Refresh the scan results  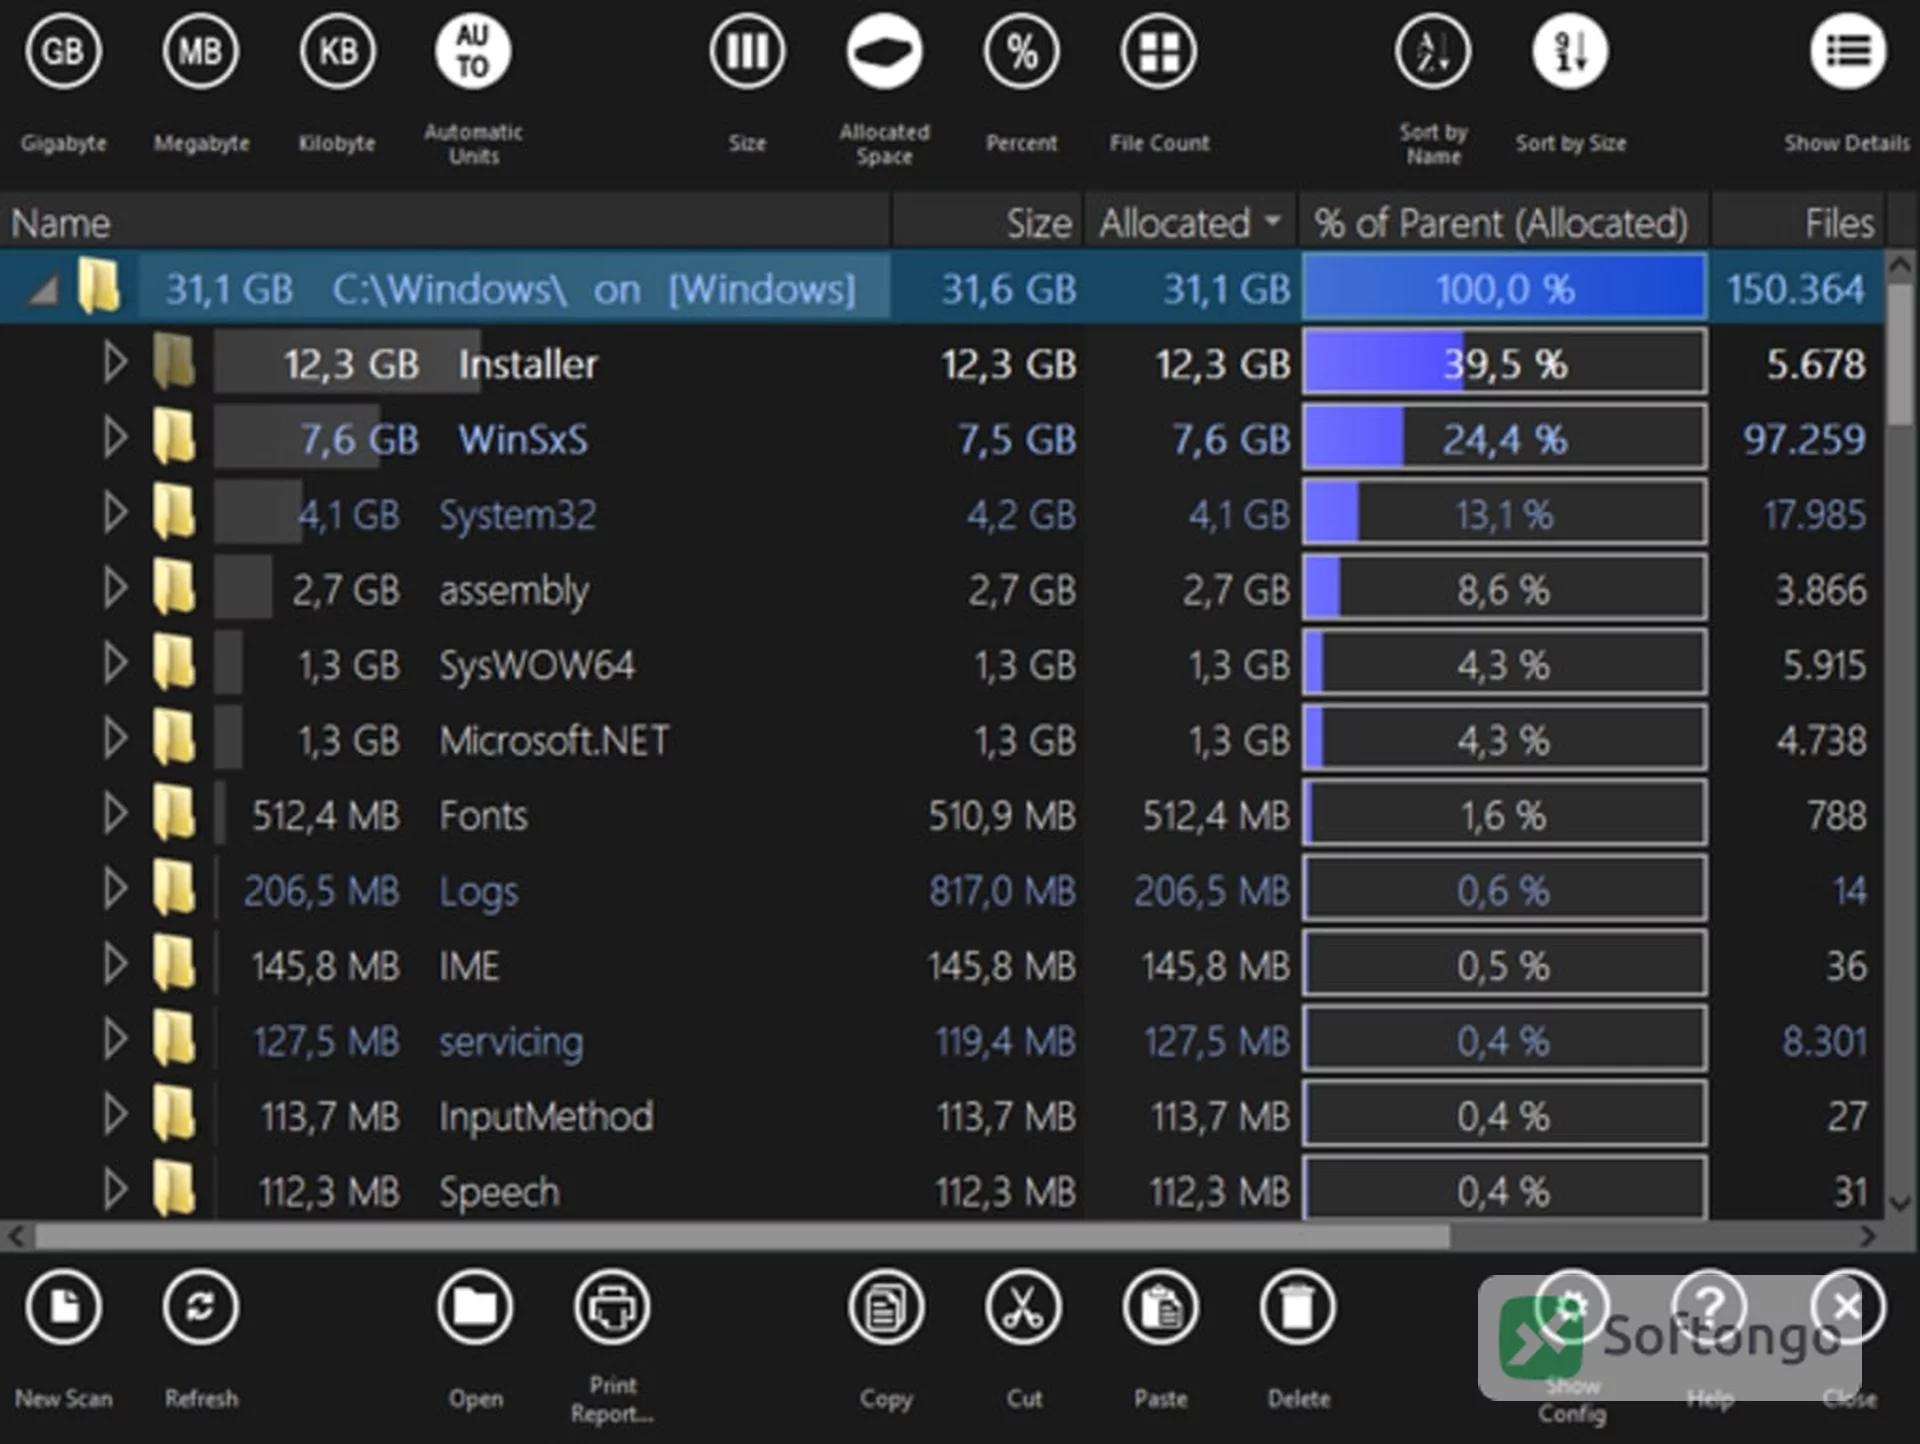pyautogui.click(x=200, y=1307)
